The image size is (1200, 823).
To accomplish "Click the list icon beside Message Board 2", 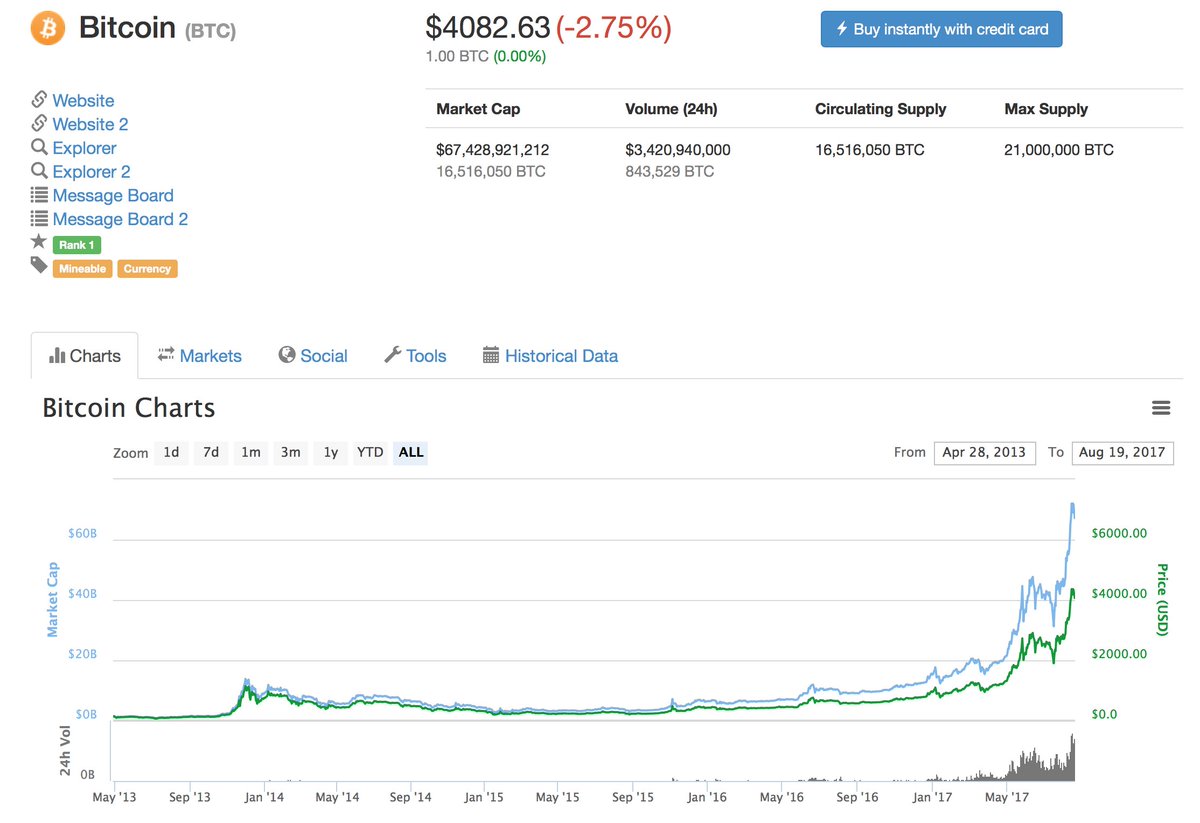I will coord(39,218).
